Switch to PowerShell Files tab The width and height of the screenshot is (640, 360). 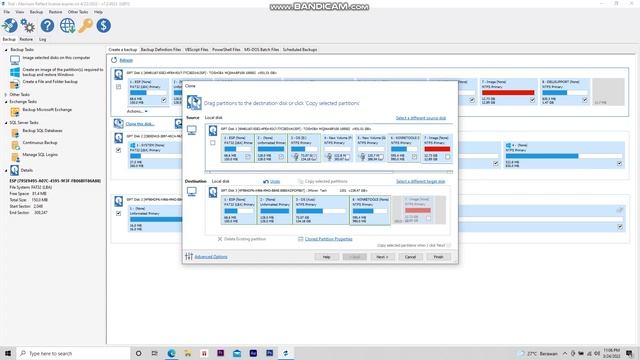pyautogui.click(x=226, y=49)
